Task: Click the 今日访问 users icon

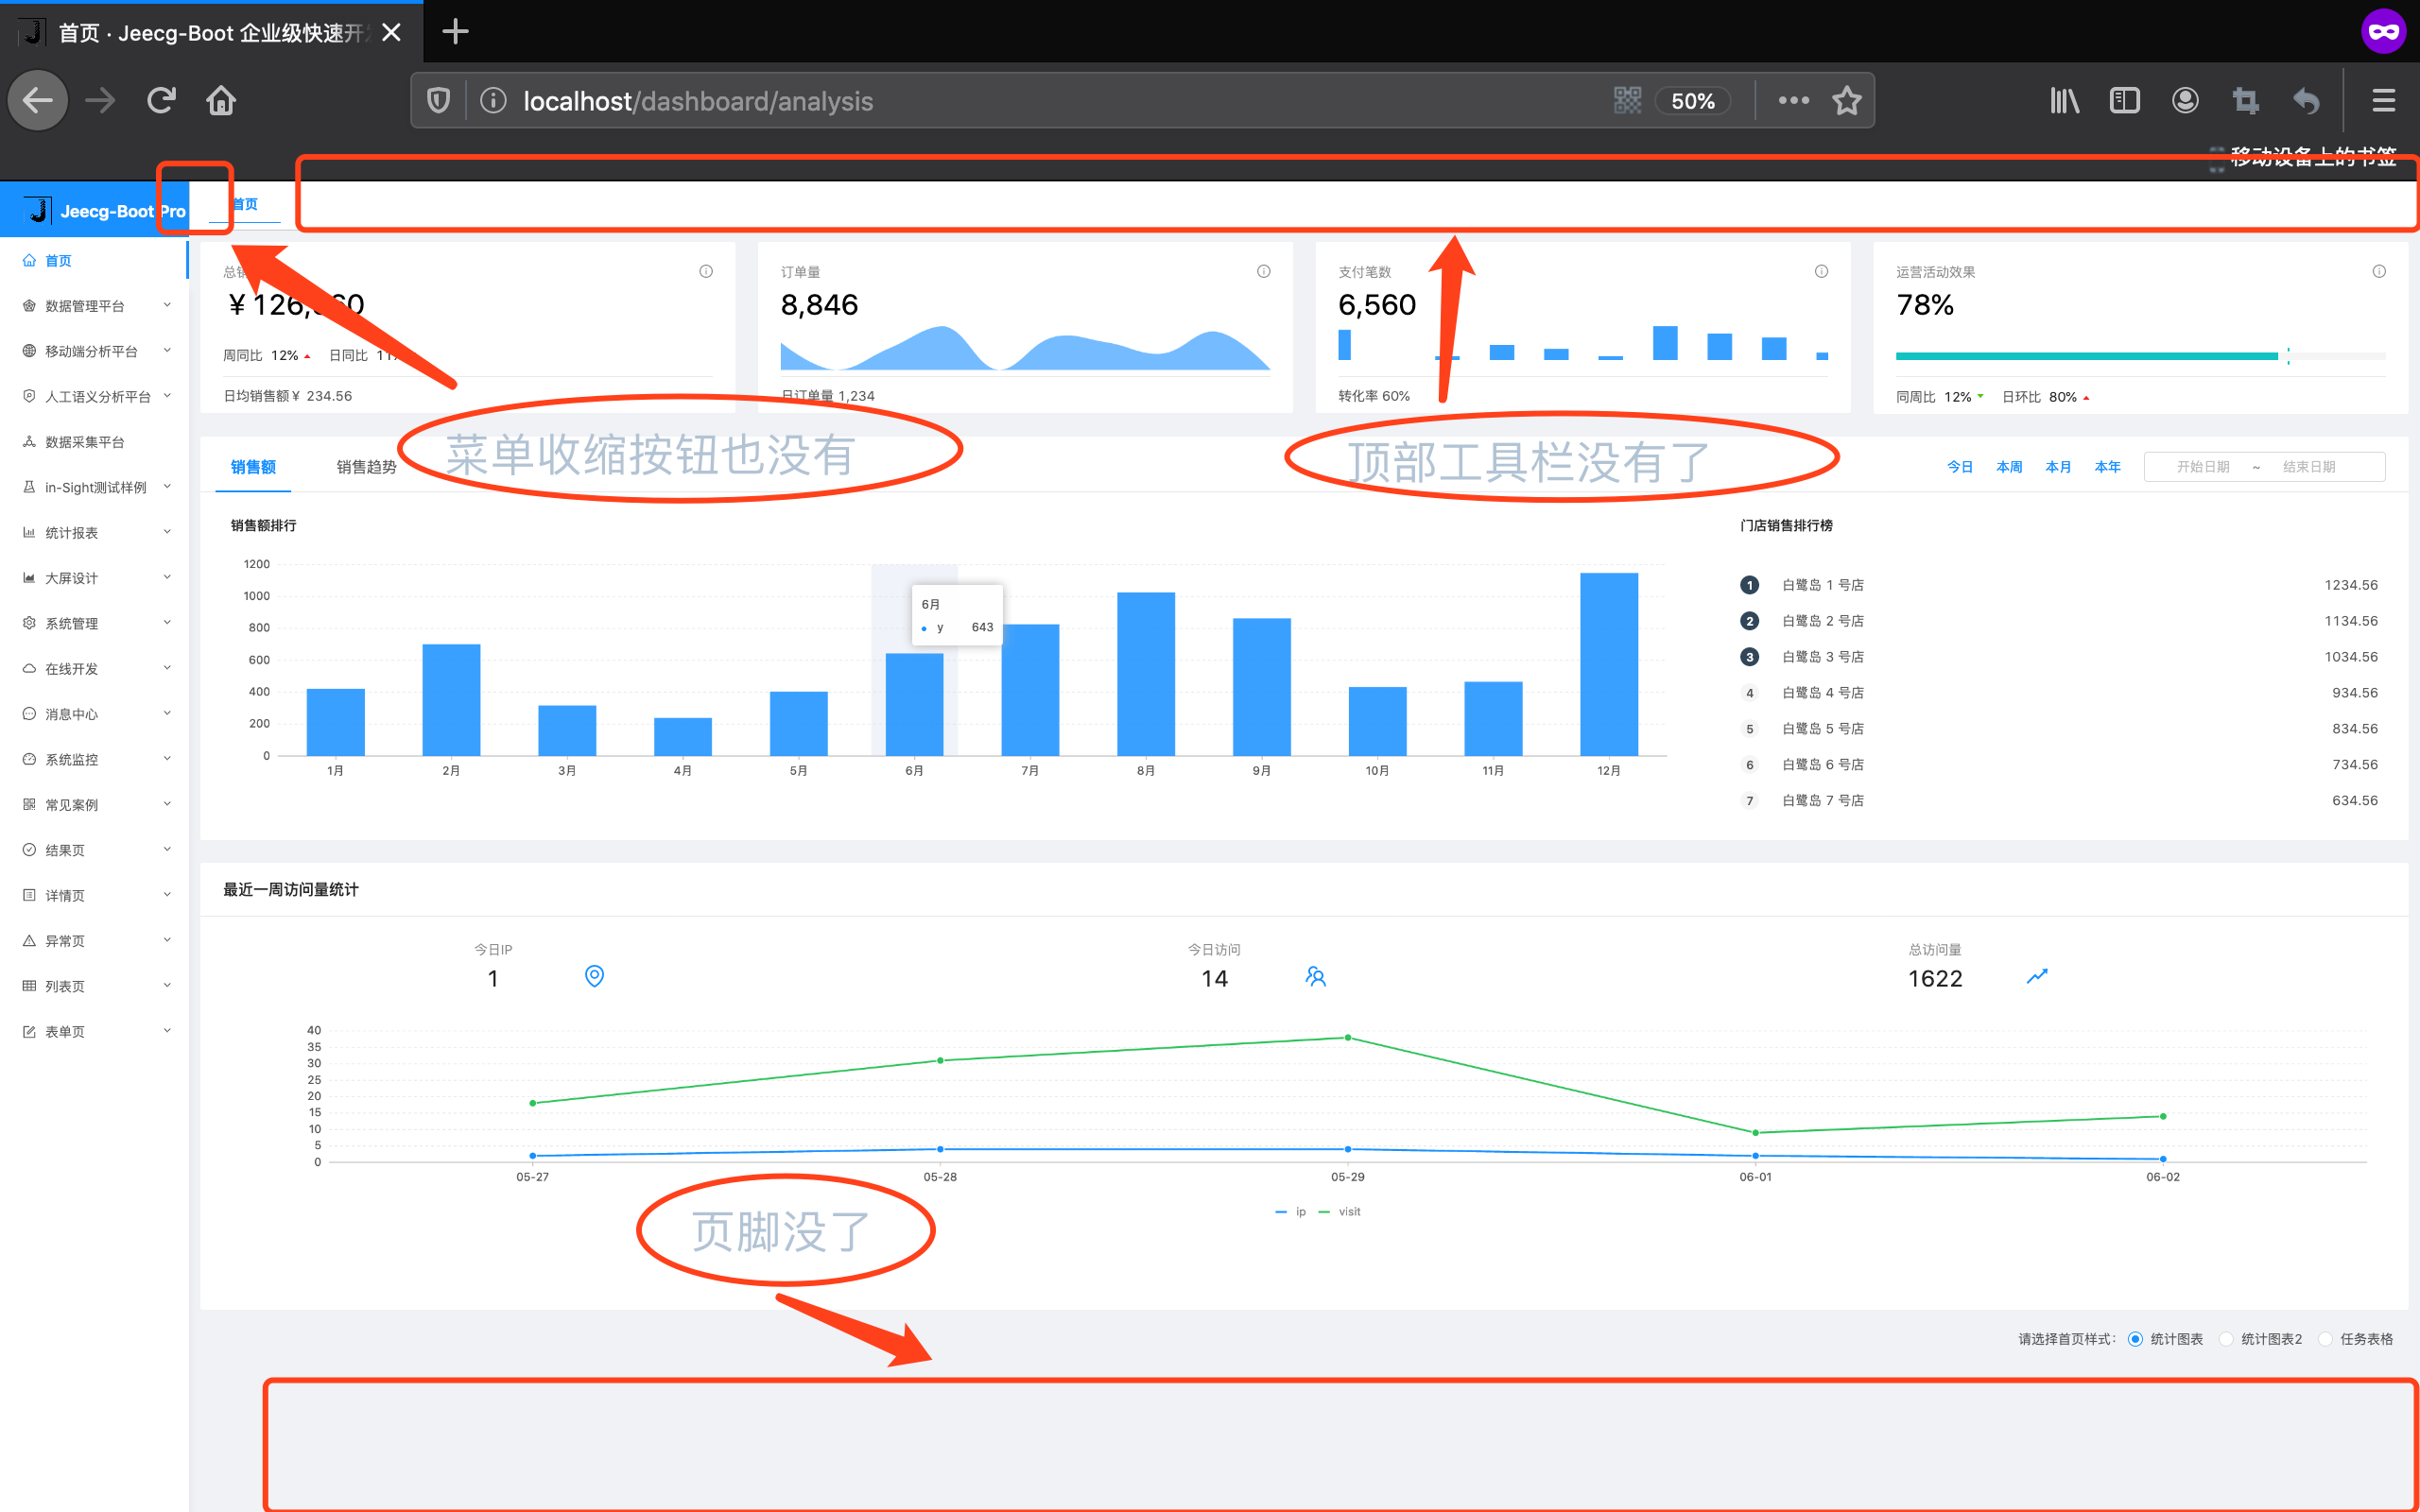Action: pos(1316,976)
